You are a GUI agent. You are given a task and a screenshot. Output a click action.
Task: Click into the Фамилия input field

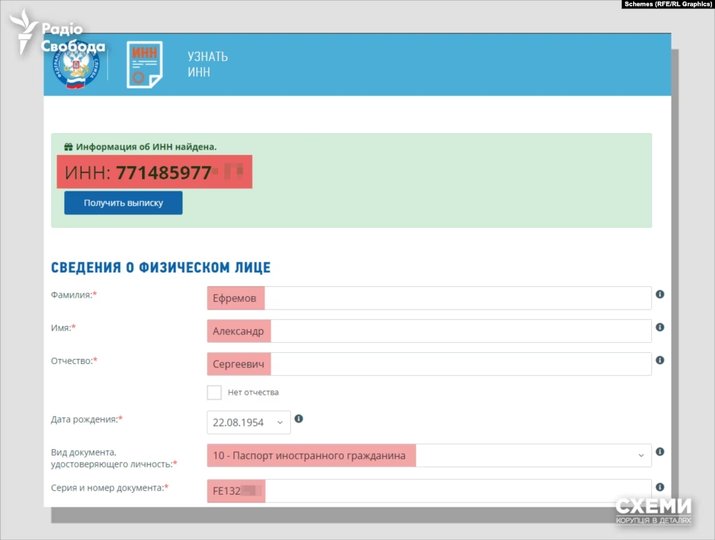pos(428,298)
